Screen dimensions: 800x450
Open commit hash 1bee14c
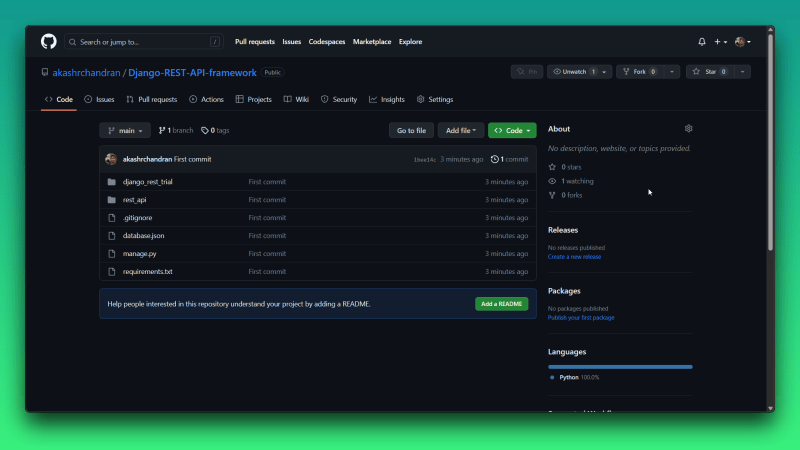tap(424, 160)
